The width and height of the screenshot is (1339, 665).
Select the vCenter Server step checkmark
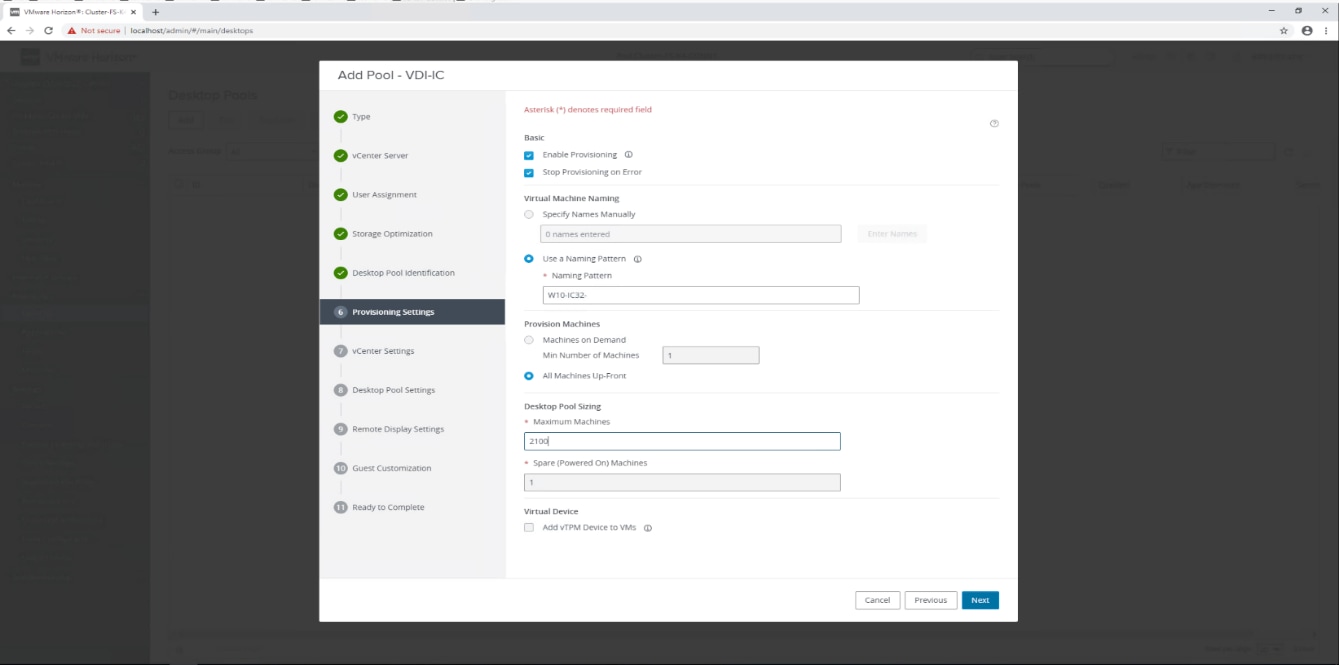point(341,156)
